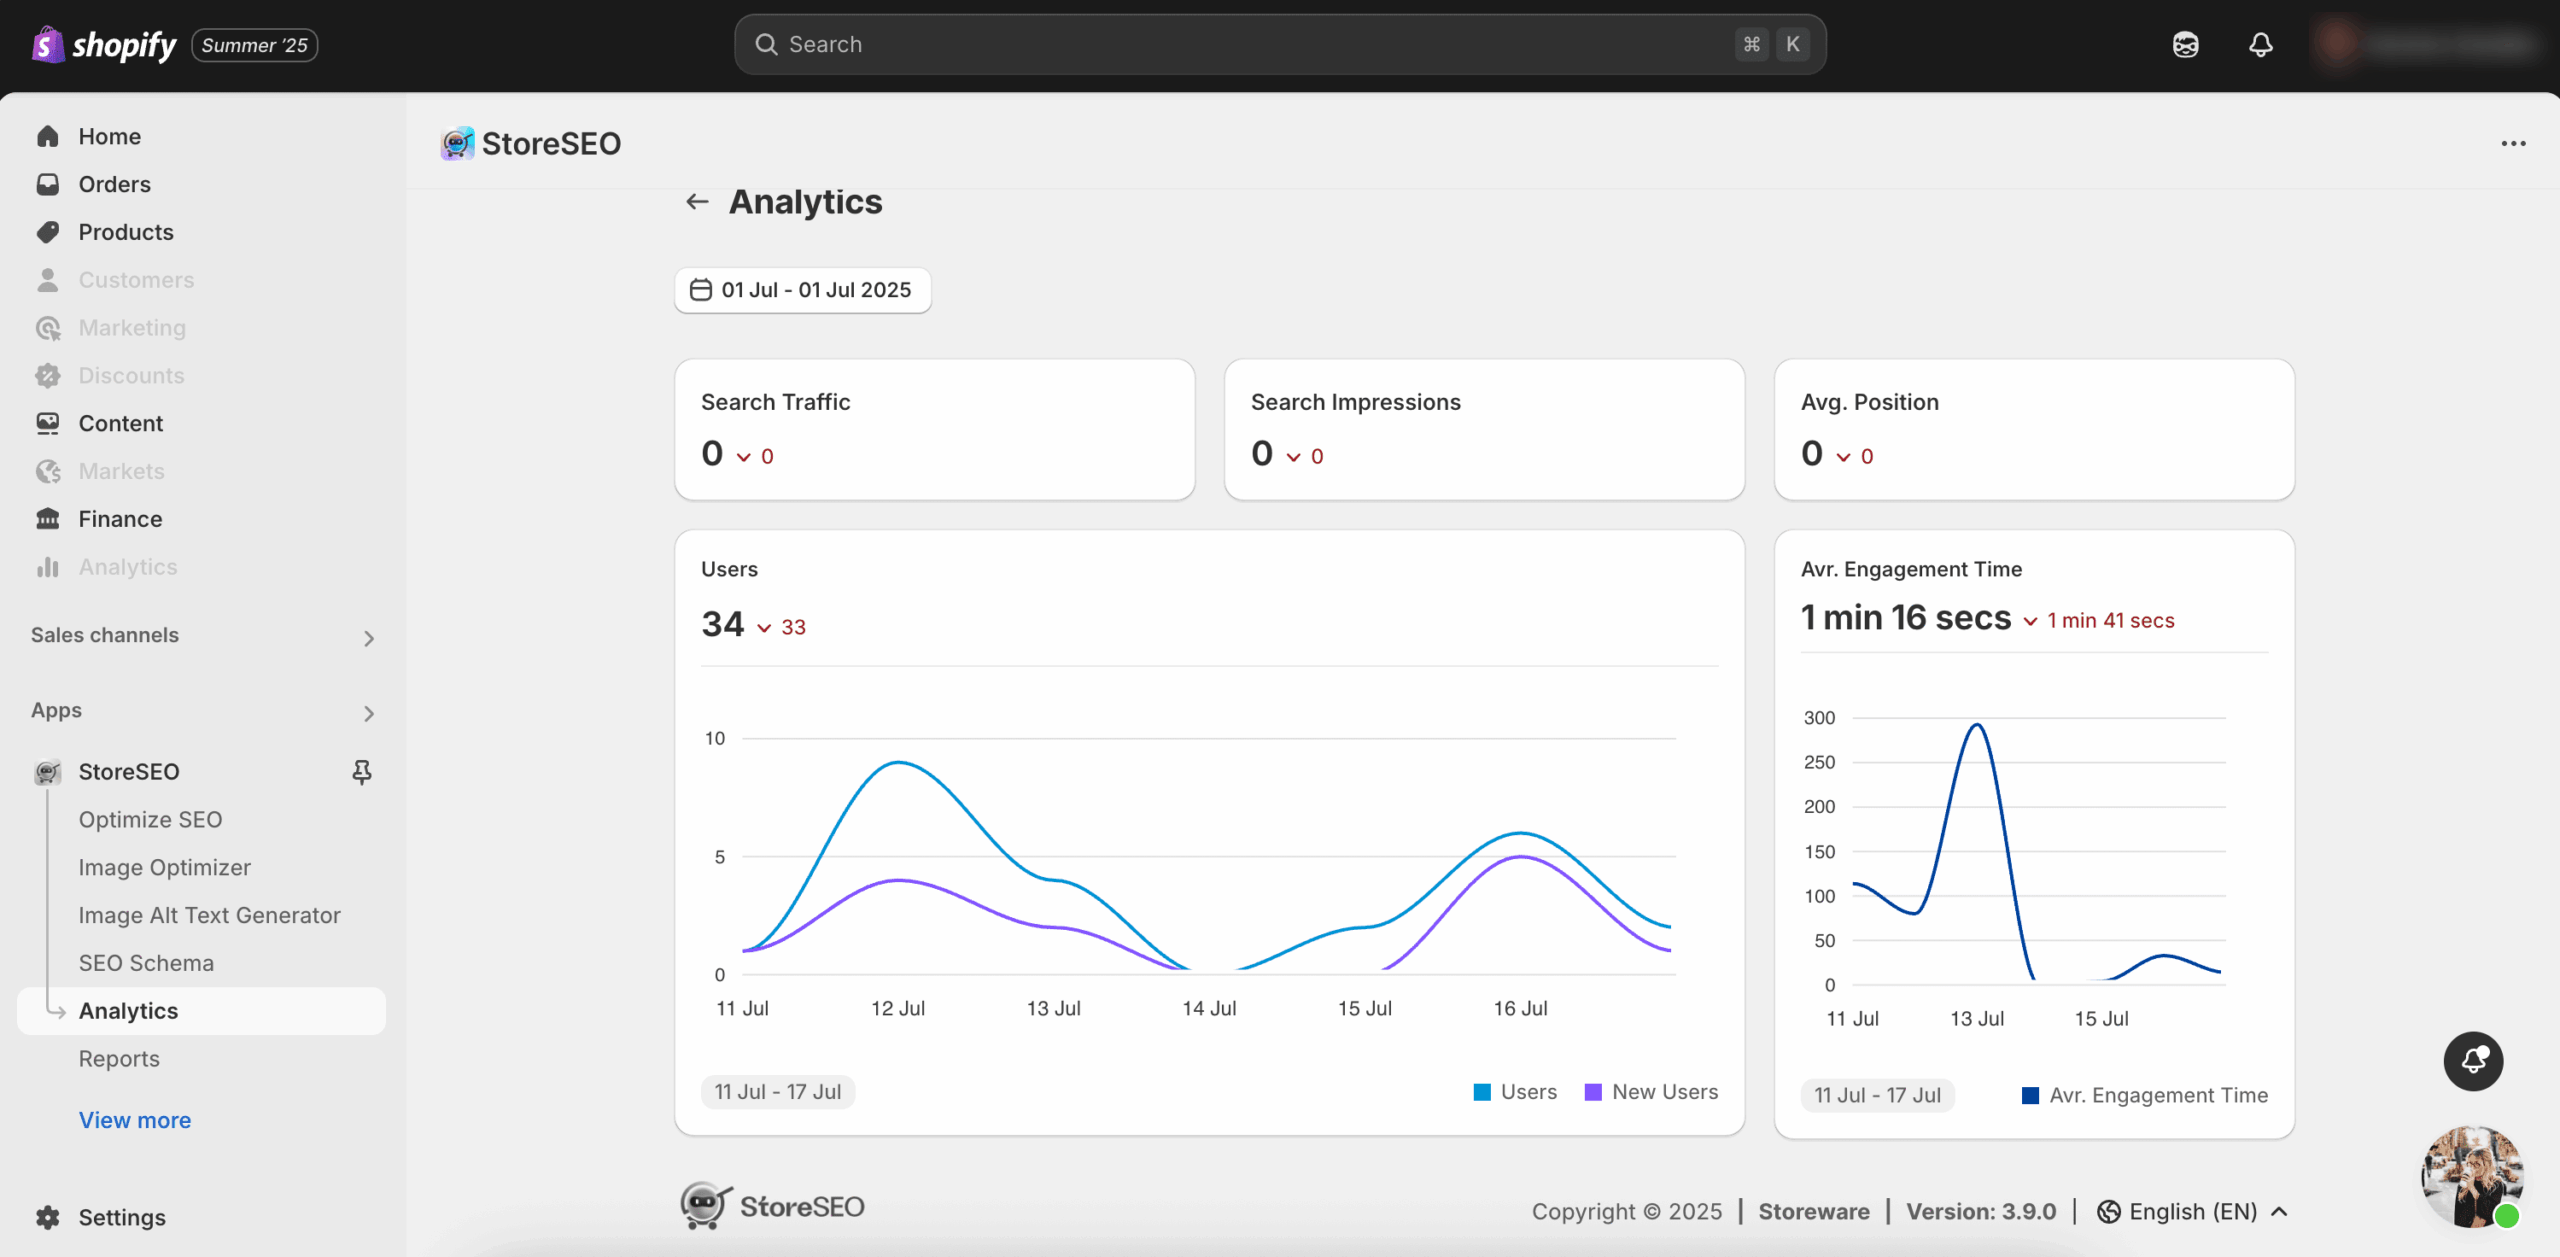
Task: Open Markets in sidebar
Action: 121,471
